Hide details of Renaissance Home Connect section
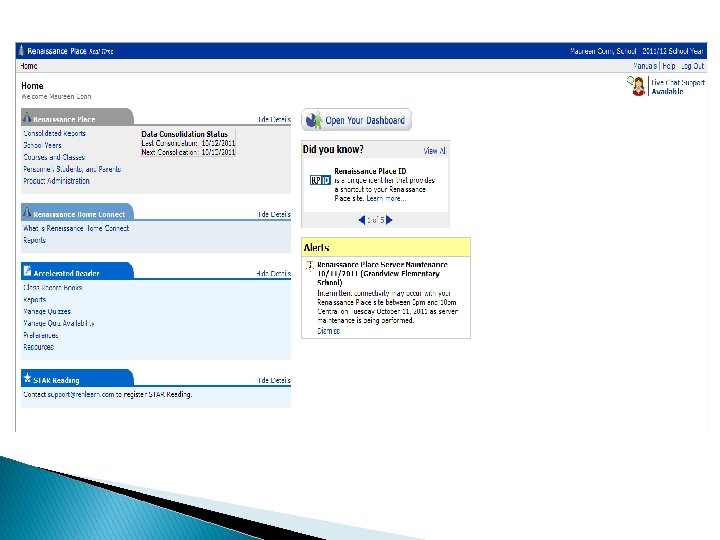The width and height of the screenshot is (720, 540). (274, 214)
